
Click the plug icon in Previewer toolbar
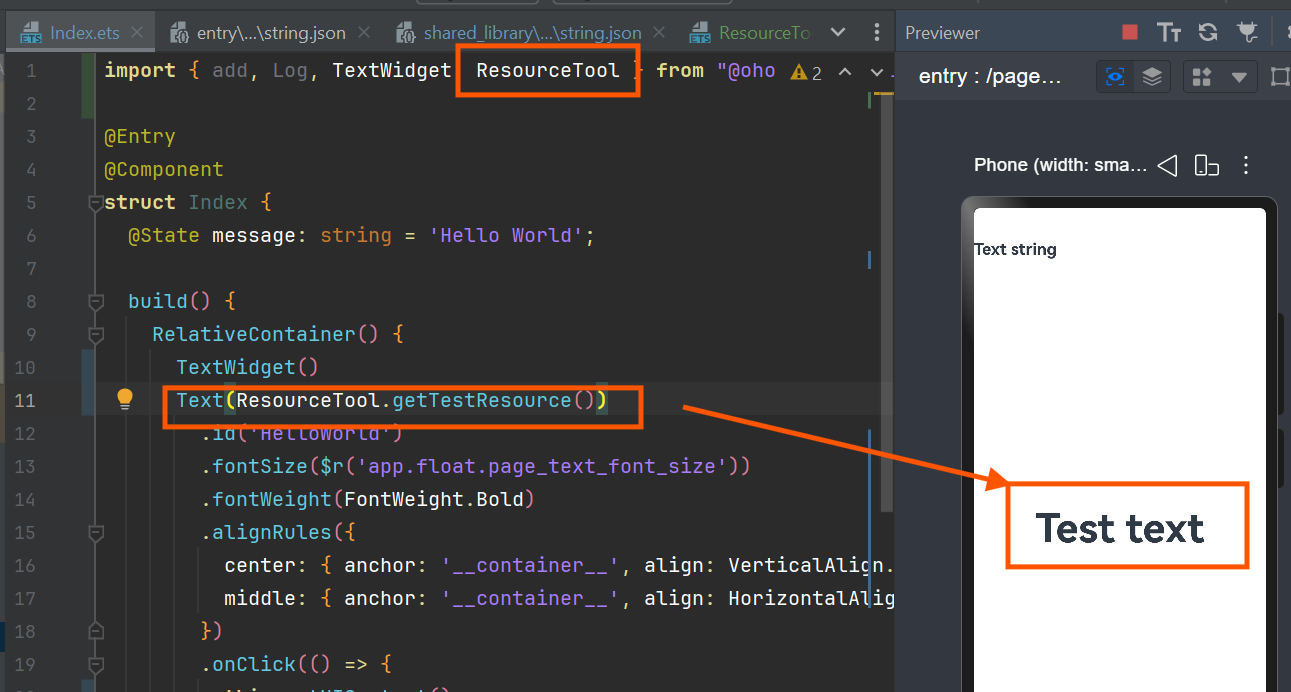1246,32
